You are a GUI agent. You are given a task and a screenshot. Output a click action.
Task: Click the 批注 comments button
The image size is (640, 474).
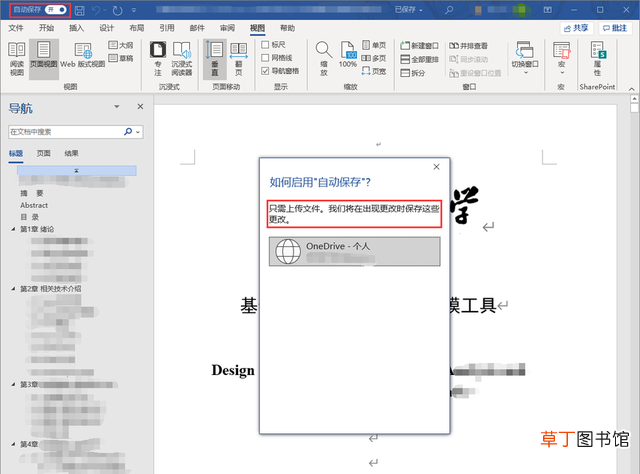tap(615, 28)
